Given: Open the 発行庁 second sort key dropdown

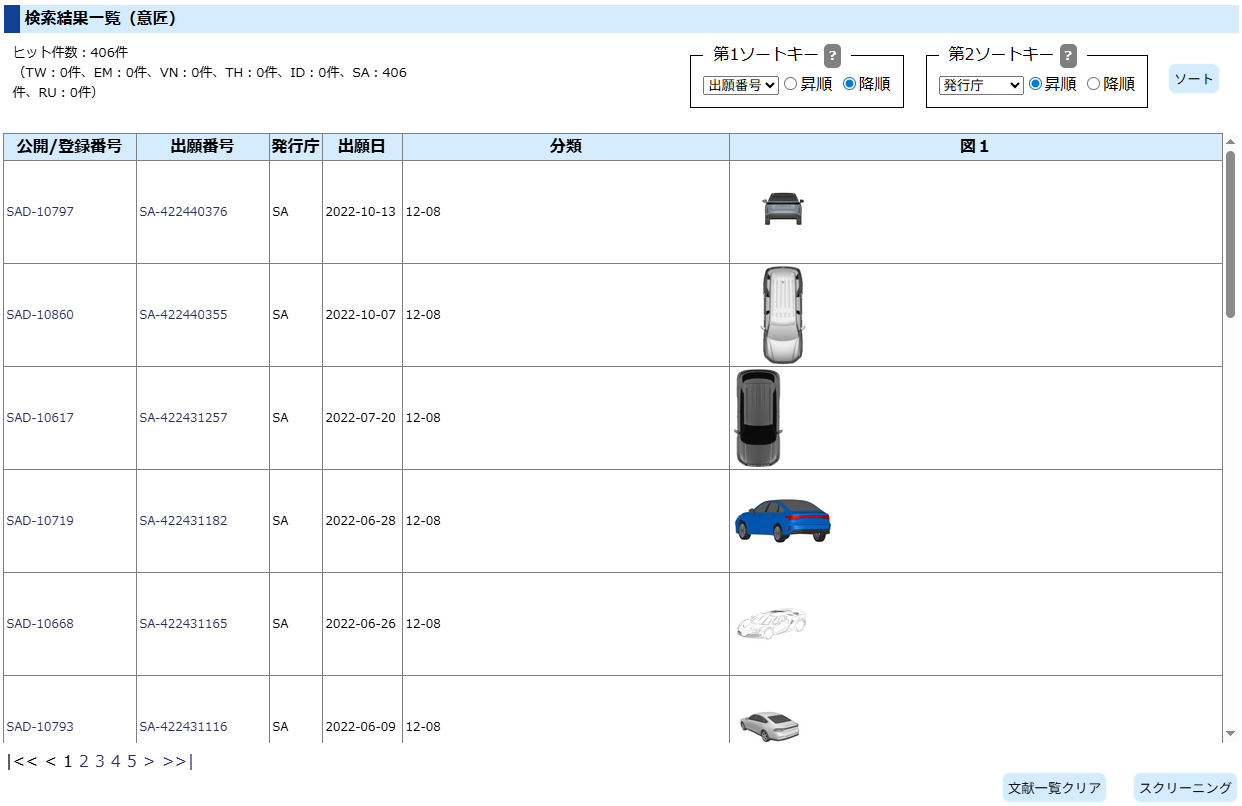Looking at the screenshot, I should point(980,85).
